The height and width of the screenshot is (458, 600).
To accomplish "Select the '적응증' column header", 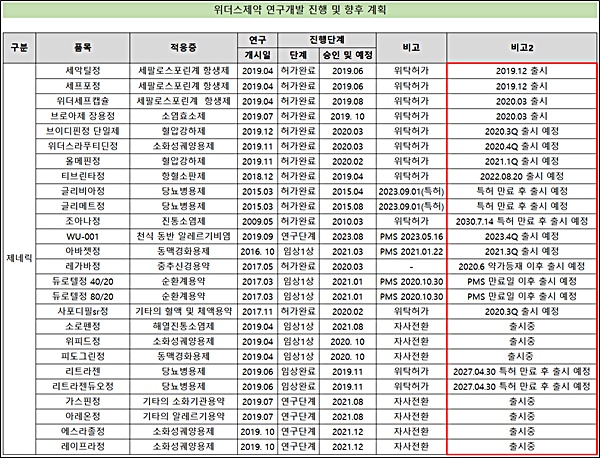I will (x=183, y=48).
